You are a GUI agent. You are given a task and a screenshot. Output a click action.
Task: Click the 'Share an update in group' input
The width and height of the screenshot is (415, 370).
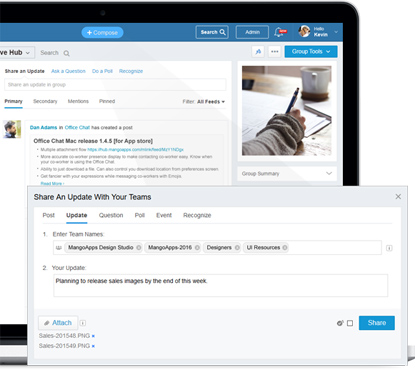(x=115, y=85)
